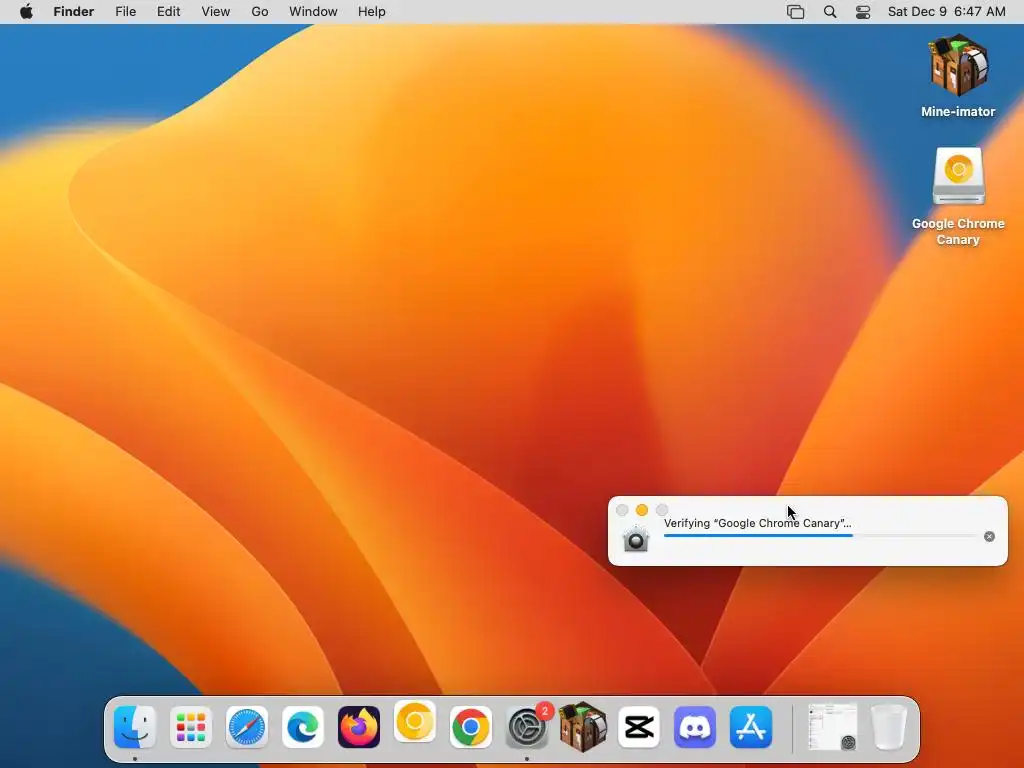Screen dimensions: 1024x768
Task: Launch Discord from the Dock
Action: coord(695,727)
